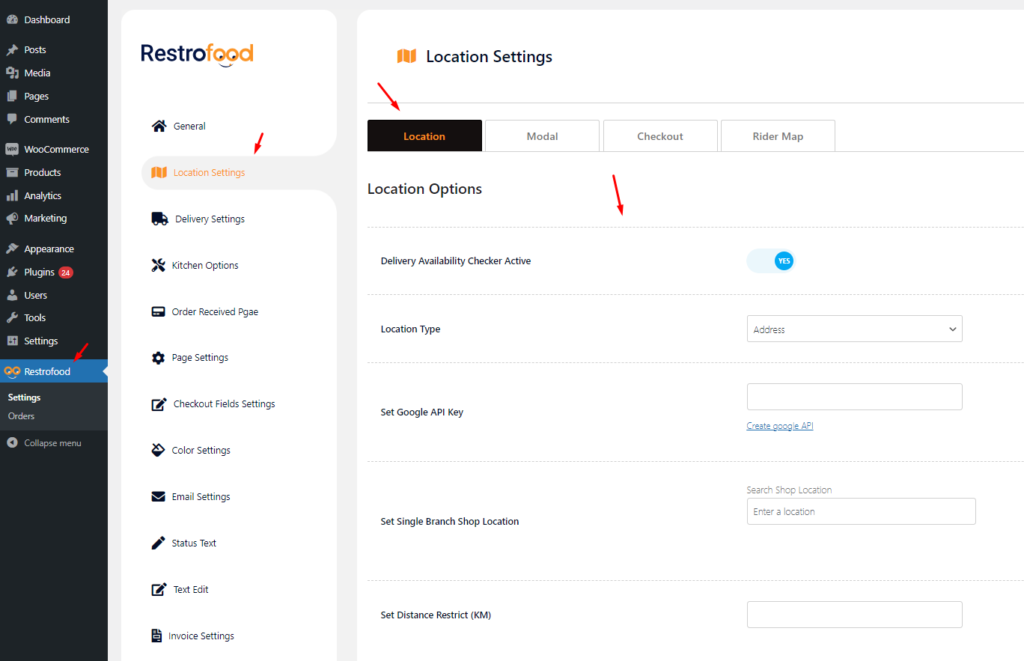Click the envelope icon for Email Settings

point(158,497)
